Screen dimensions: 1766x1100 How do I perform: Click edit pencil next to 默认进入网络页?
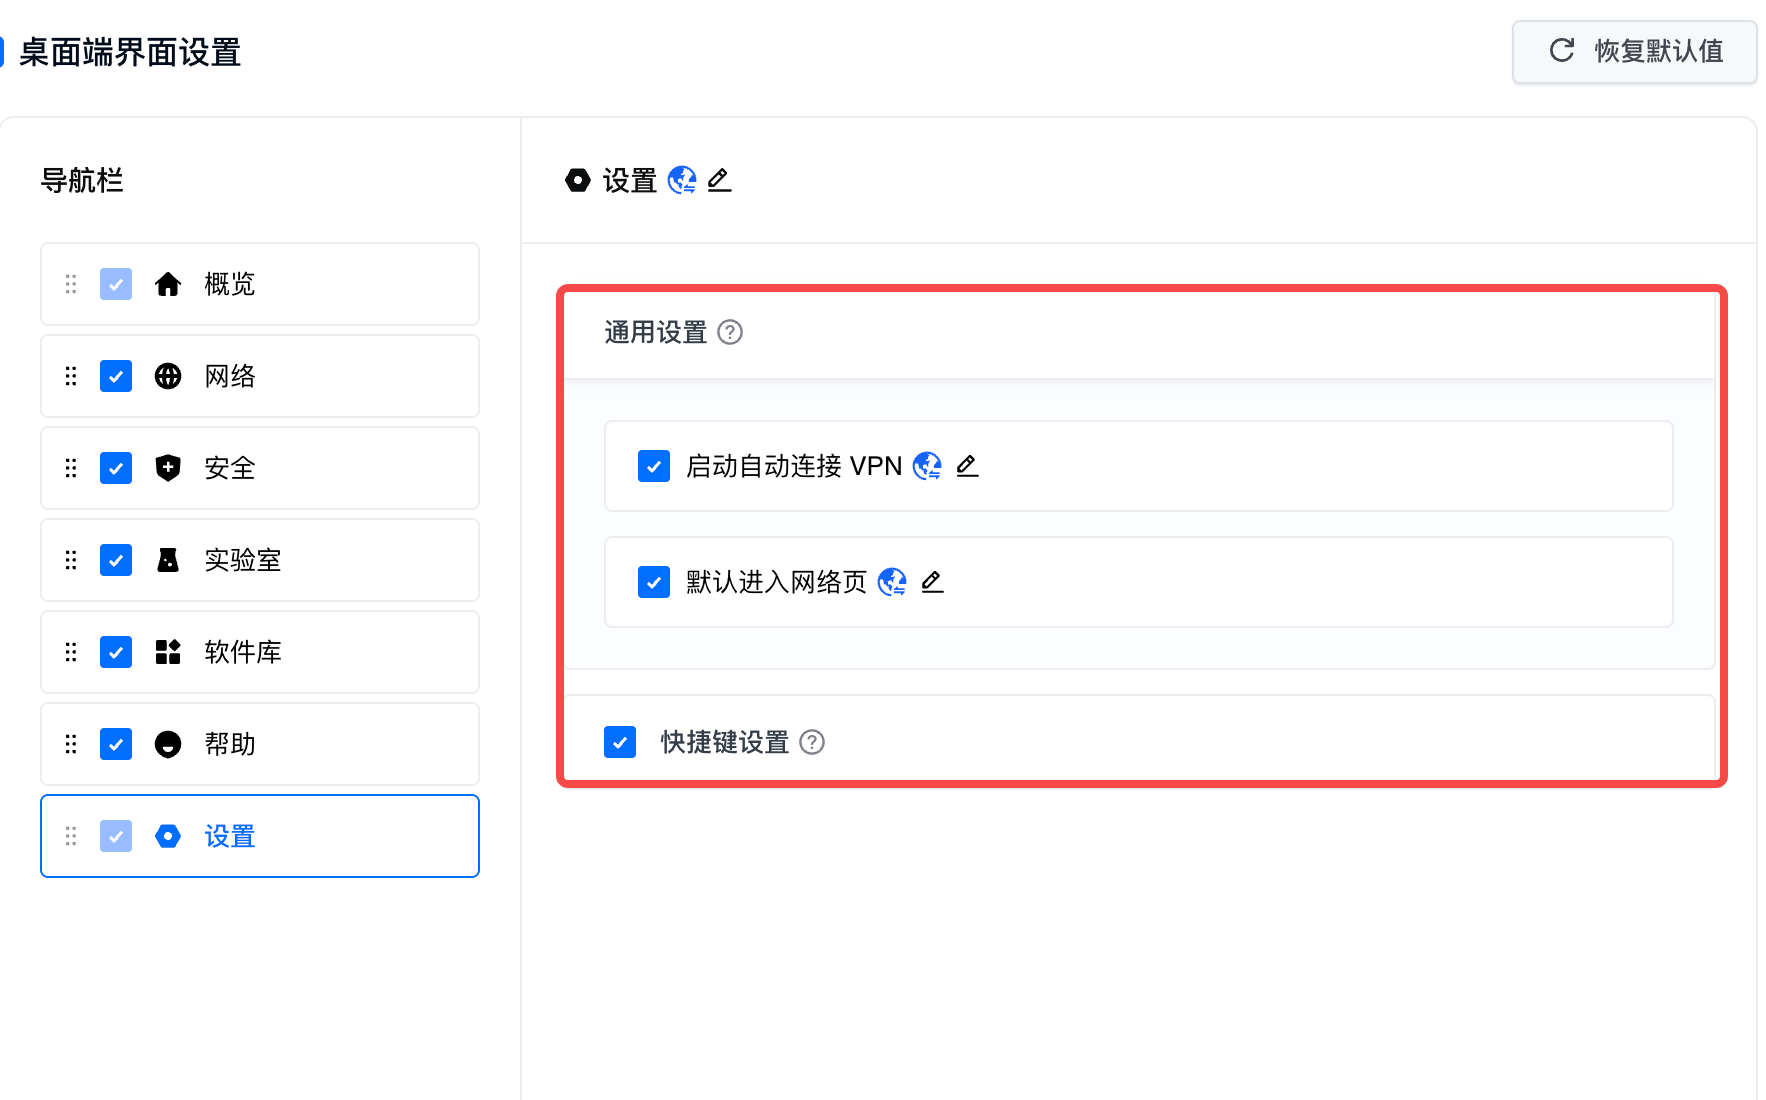coord(932,582)
